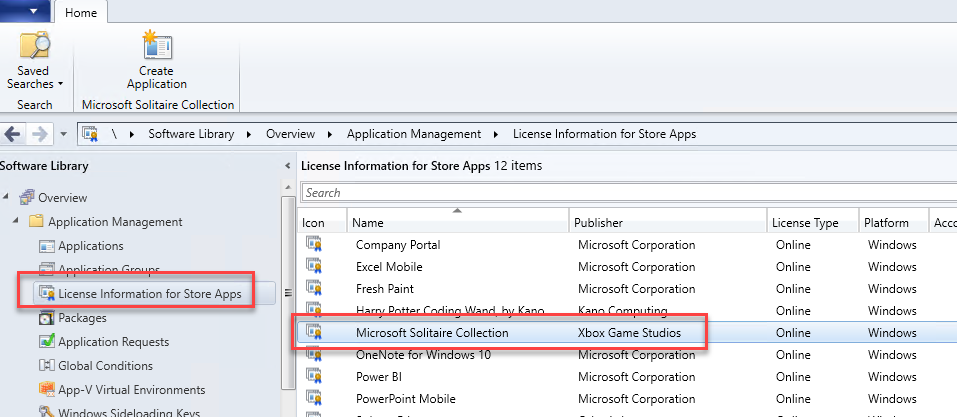Screen dimensions: 957x417
Task: Select OneNote for Windows 10 row
Action: click(x=627, y=355)
